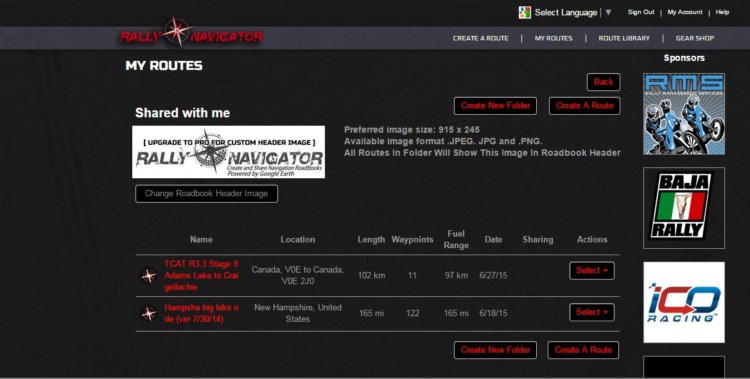Expand Select actions for TCAT R3.3 route
Viewport: 750px width, 379px height.
tap(592, 271)
